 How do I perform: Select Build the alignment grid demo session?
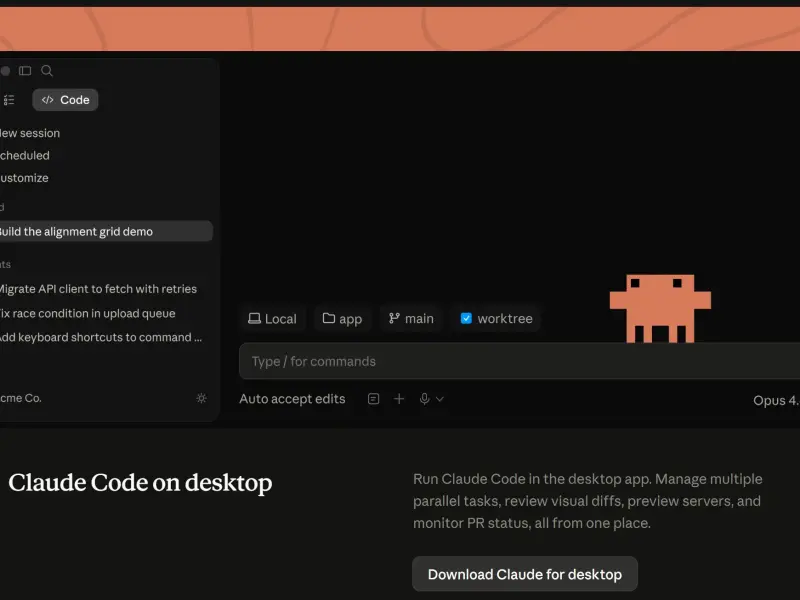[106, 232]
